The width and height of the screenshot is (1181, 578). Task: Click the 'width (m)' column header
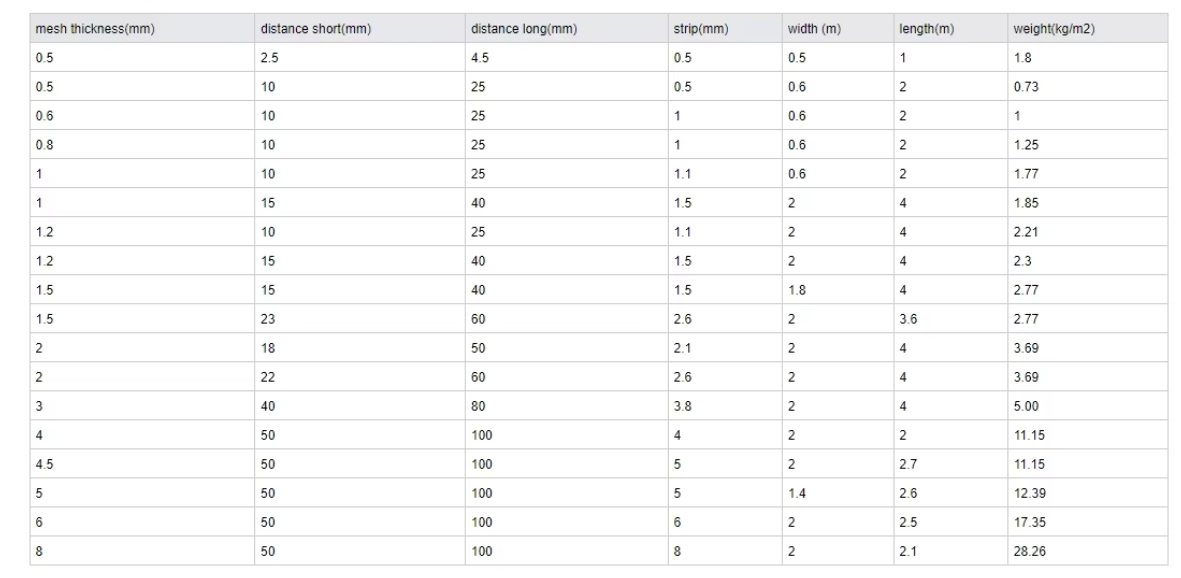pyautogui.click(x=838, y=29)
